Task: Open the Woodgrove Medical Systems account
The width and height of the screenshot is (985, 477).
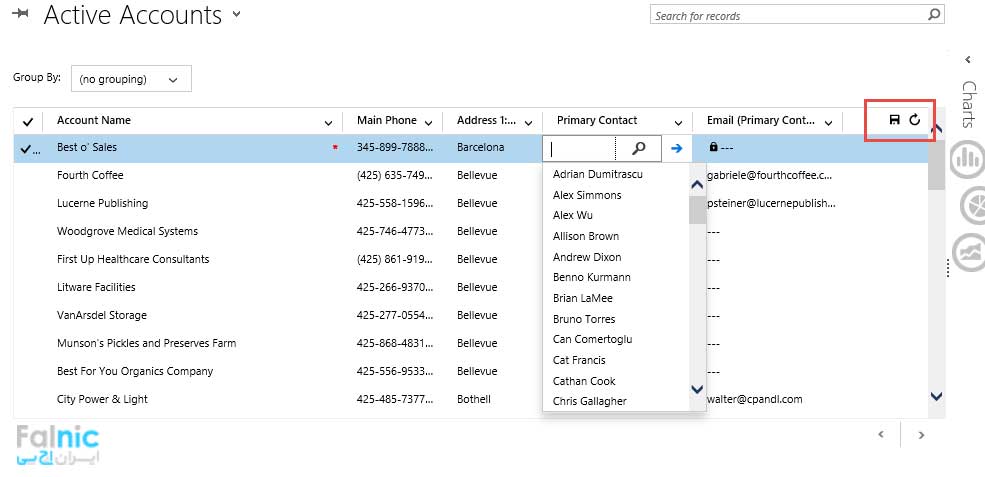Action: [x=128, y=231]
